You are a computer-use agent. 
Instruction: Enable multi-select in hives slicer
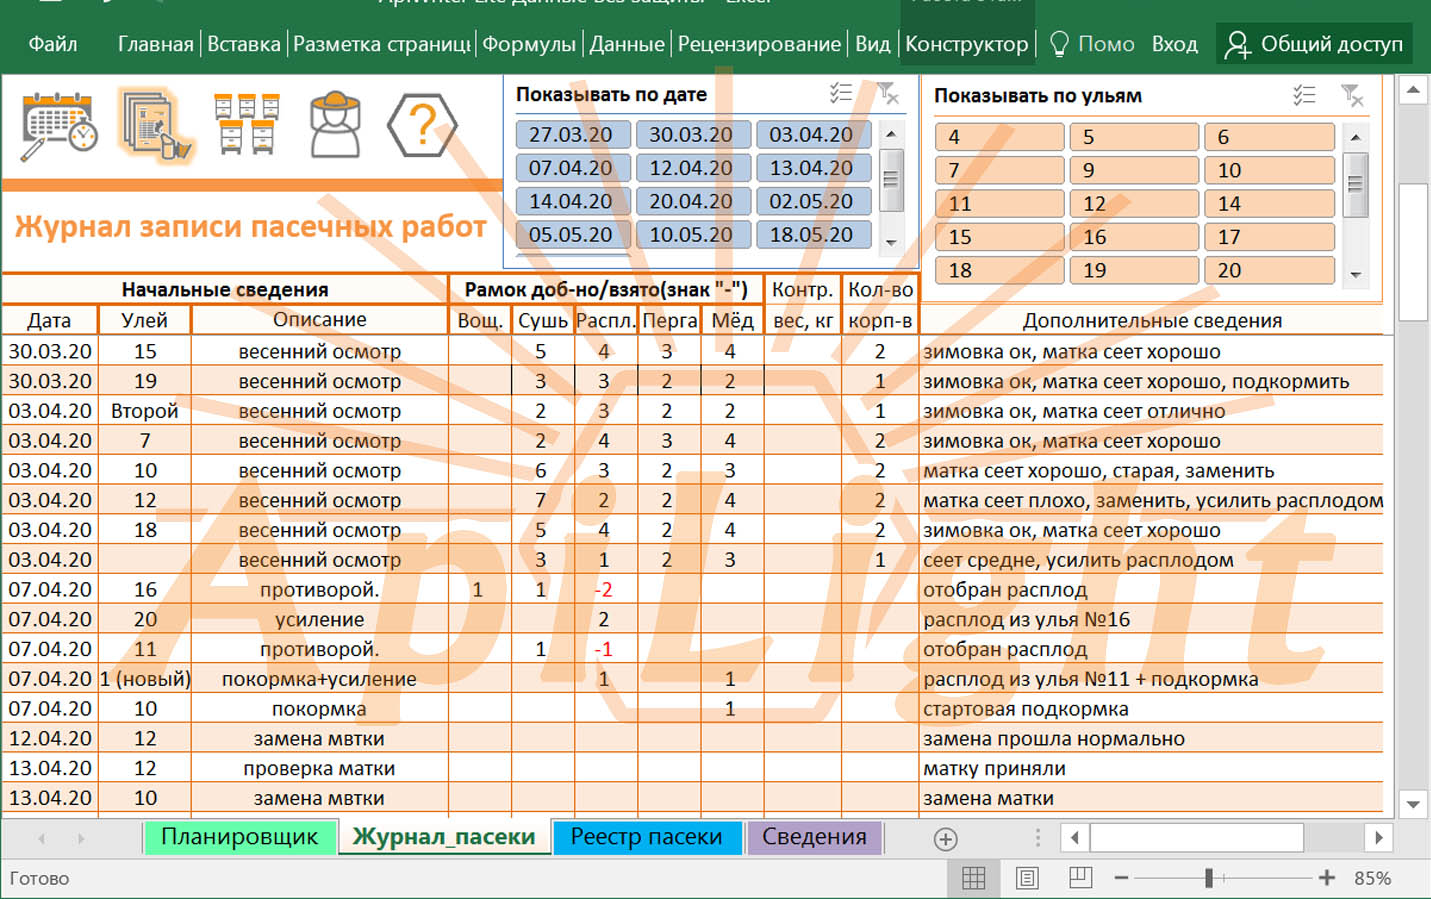point(1304,96)
